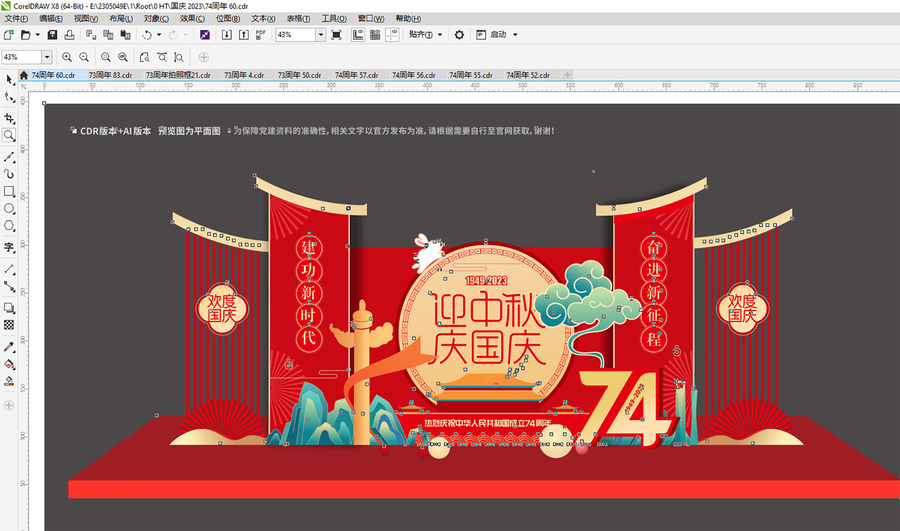This screenshot has height=531, width=900.
Task: Zoom to page width
Action: 162,57
